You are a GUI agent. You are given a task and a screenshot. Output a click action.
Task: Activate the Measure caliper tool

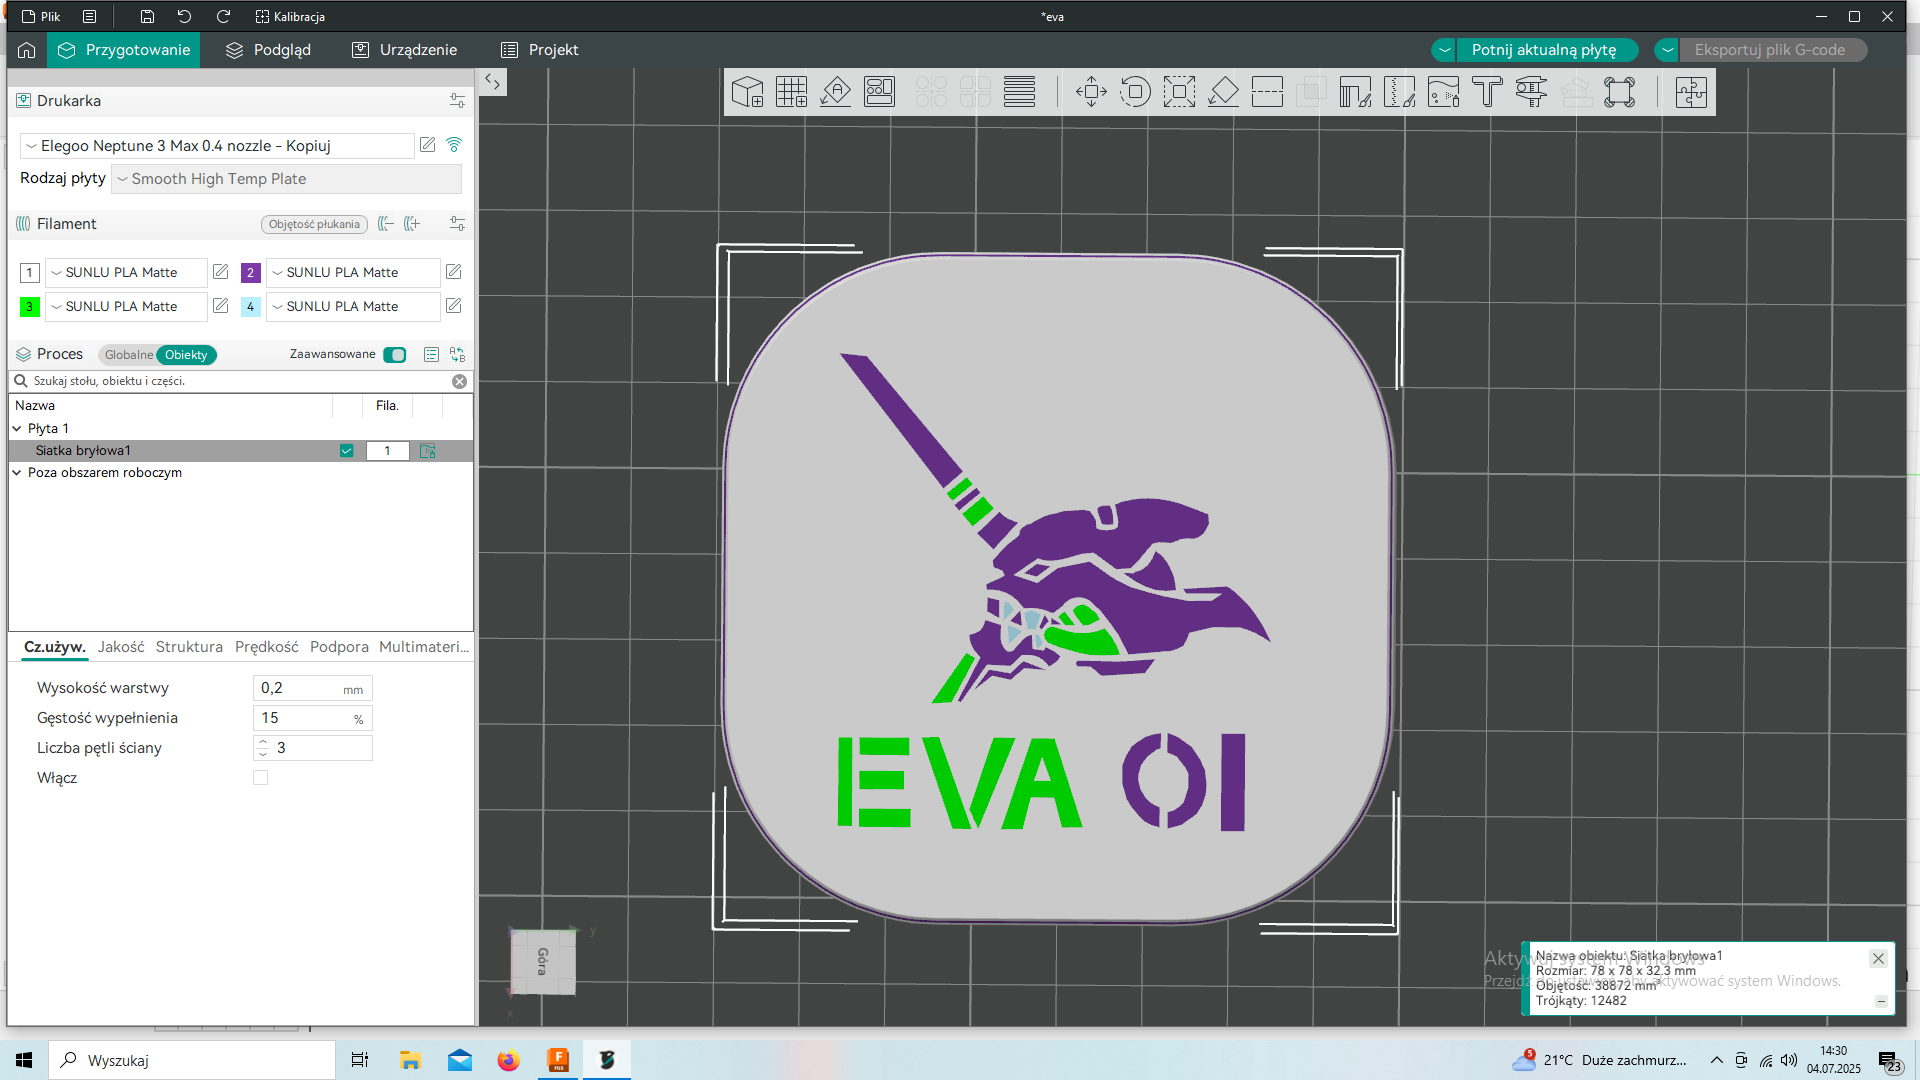coord(1531,92)
